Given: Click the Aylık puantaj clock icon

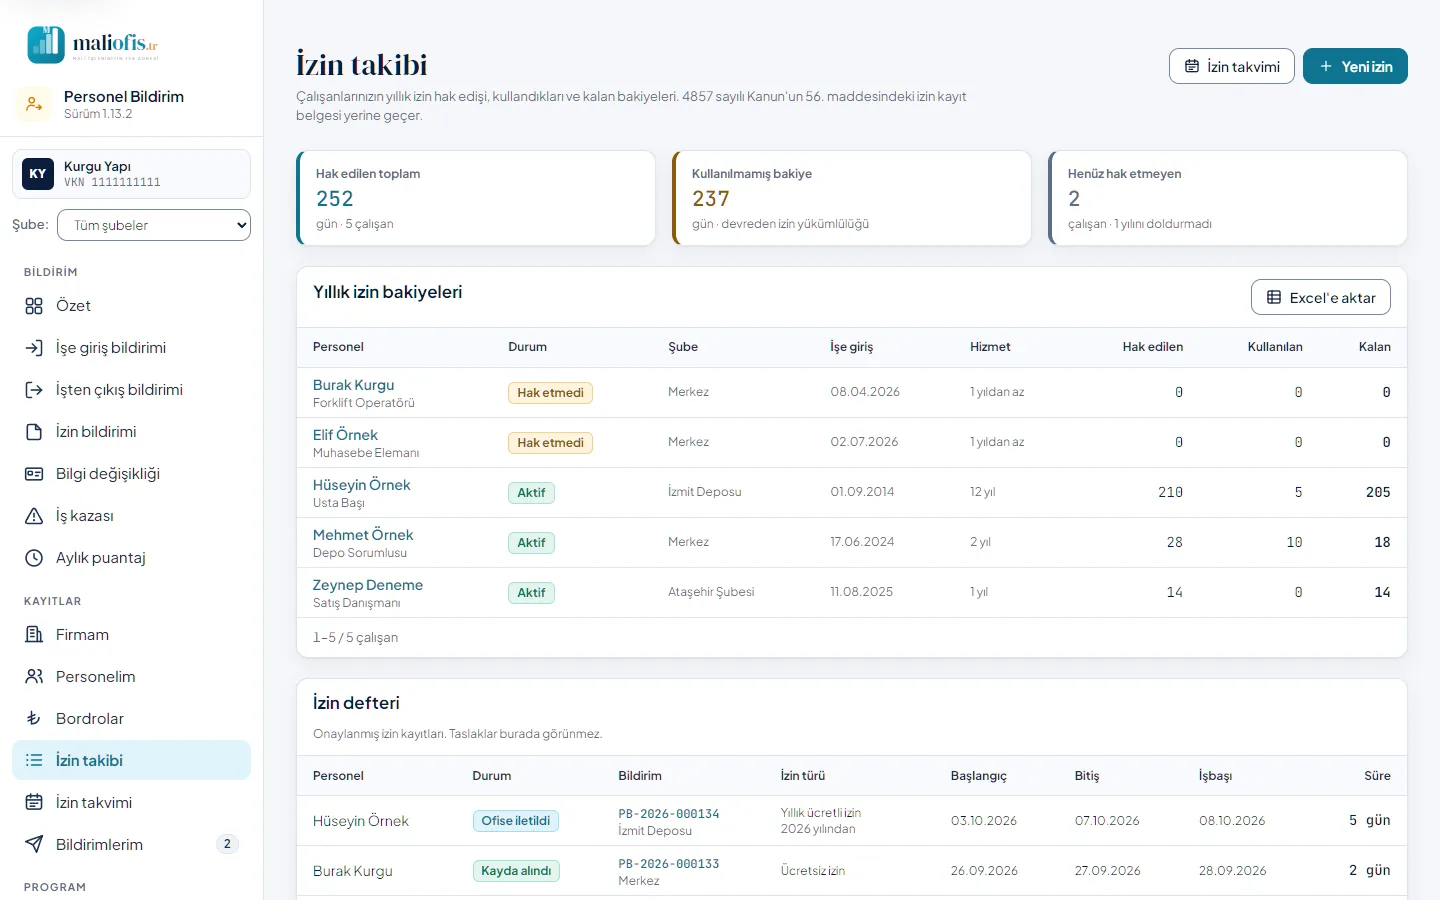Looking at the screenshot, I should (34, 558).
